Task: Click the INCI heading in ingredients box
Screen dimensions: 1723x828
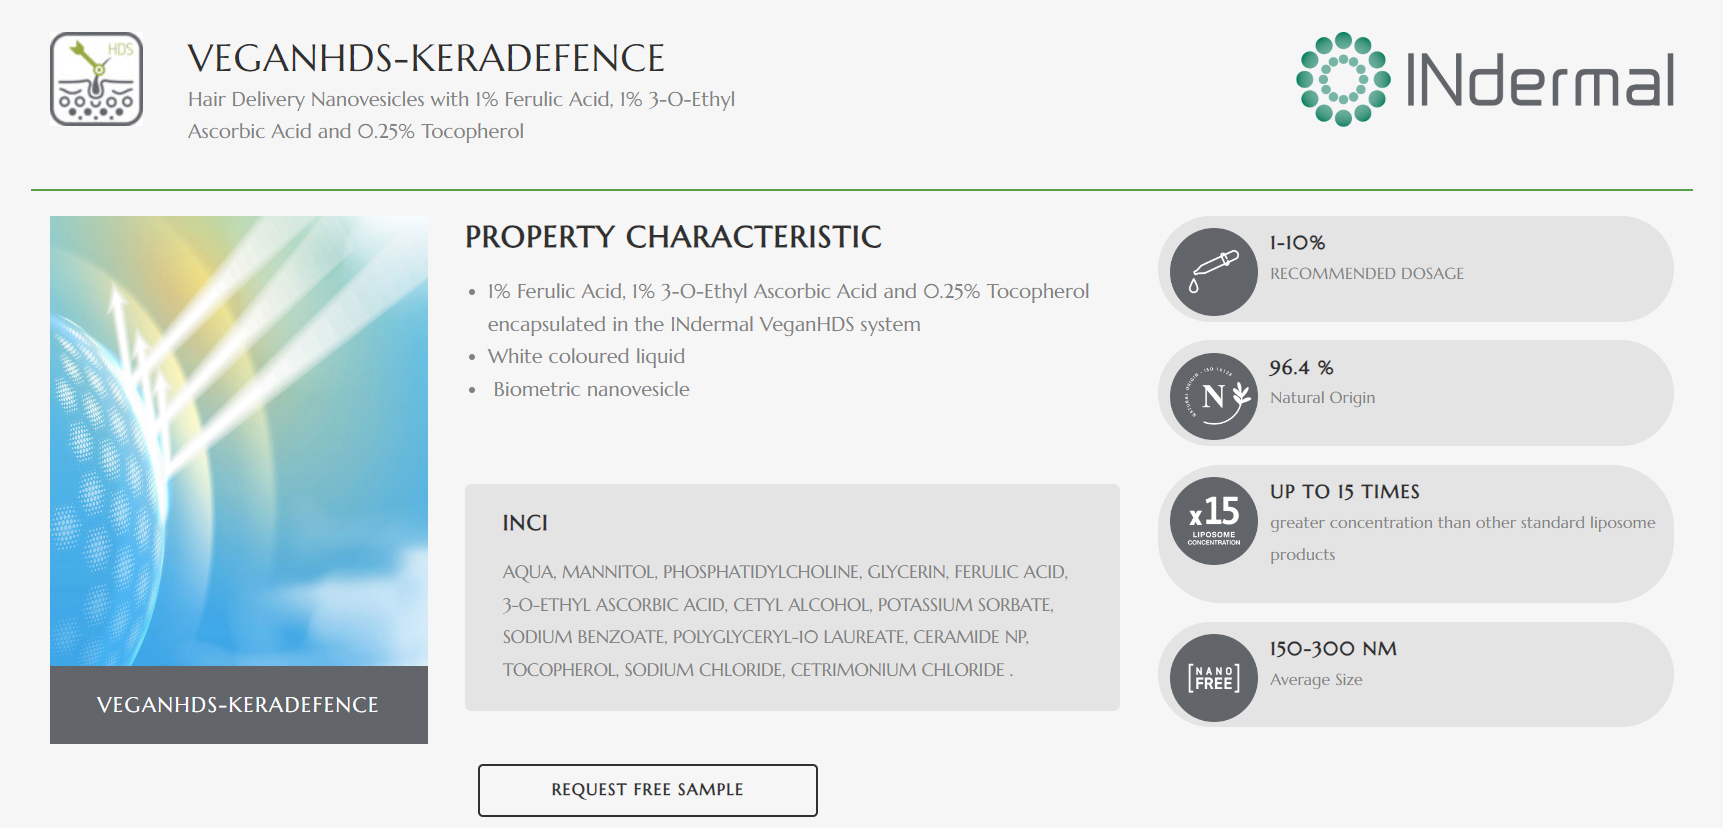Action: (525, 523)
